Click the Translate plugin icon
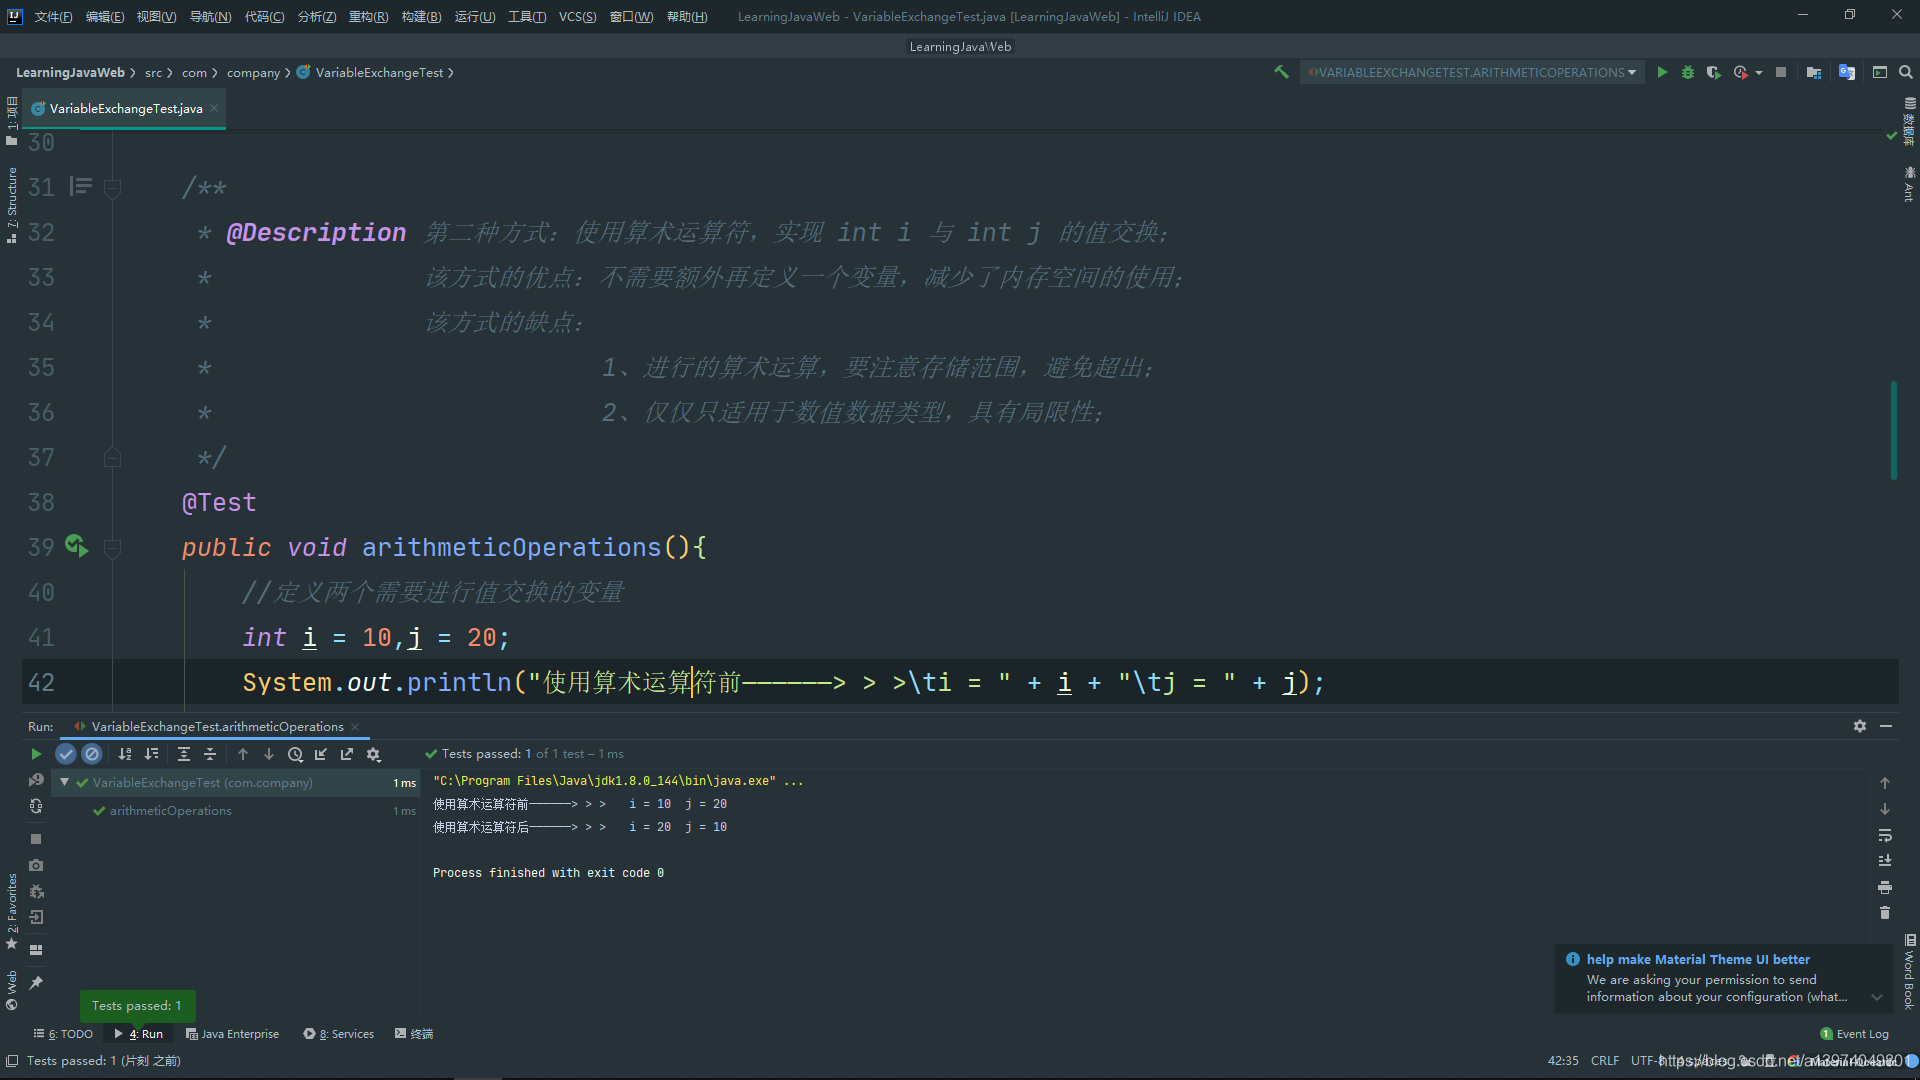This screenshot has height=1080, width=1920. [x=1847, y=72]
